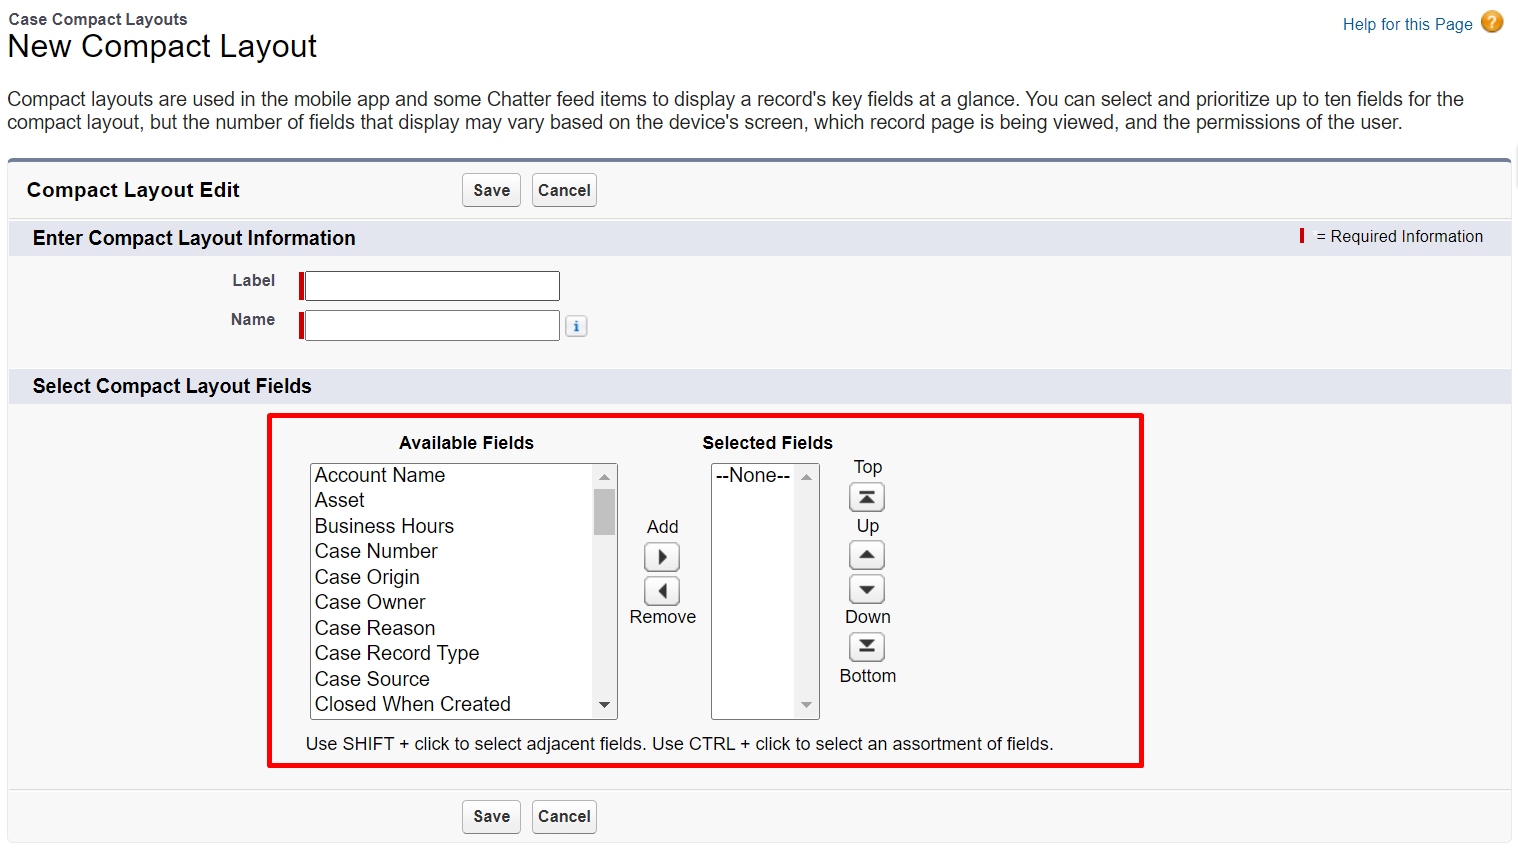The height and width of the screenshot is (848, 1518).
Task: Click inside the Label input field
Action: (x=430, y=285)
